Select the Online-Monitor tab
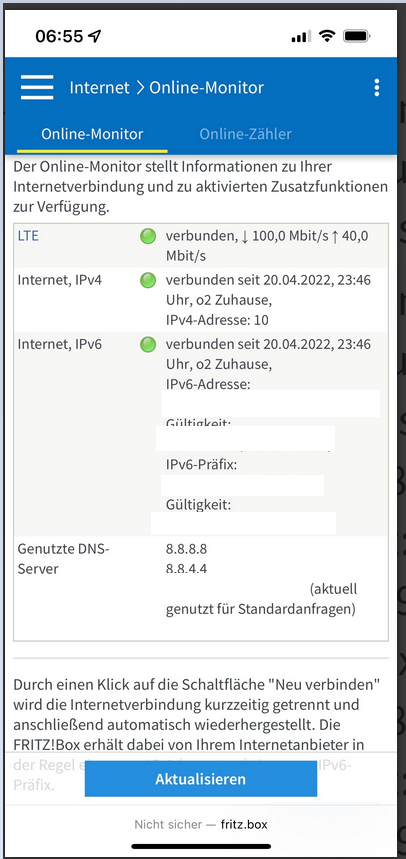 tap(92, 134)
